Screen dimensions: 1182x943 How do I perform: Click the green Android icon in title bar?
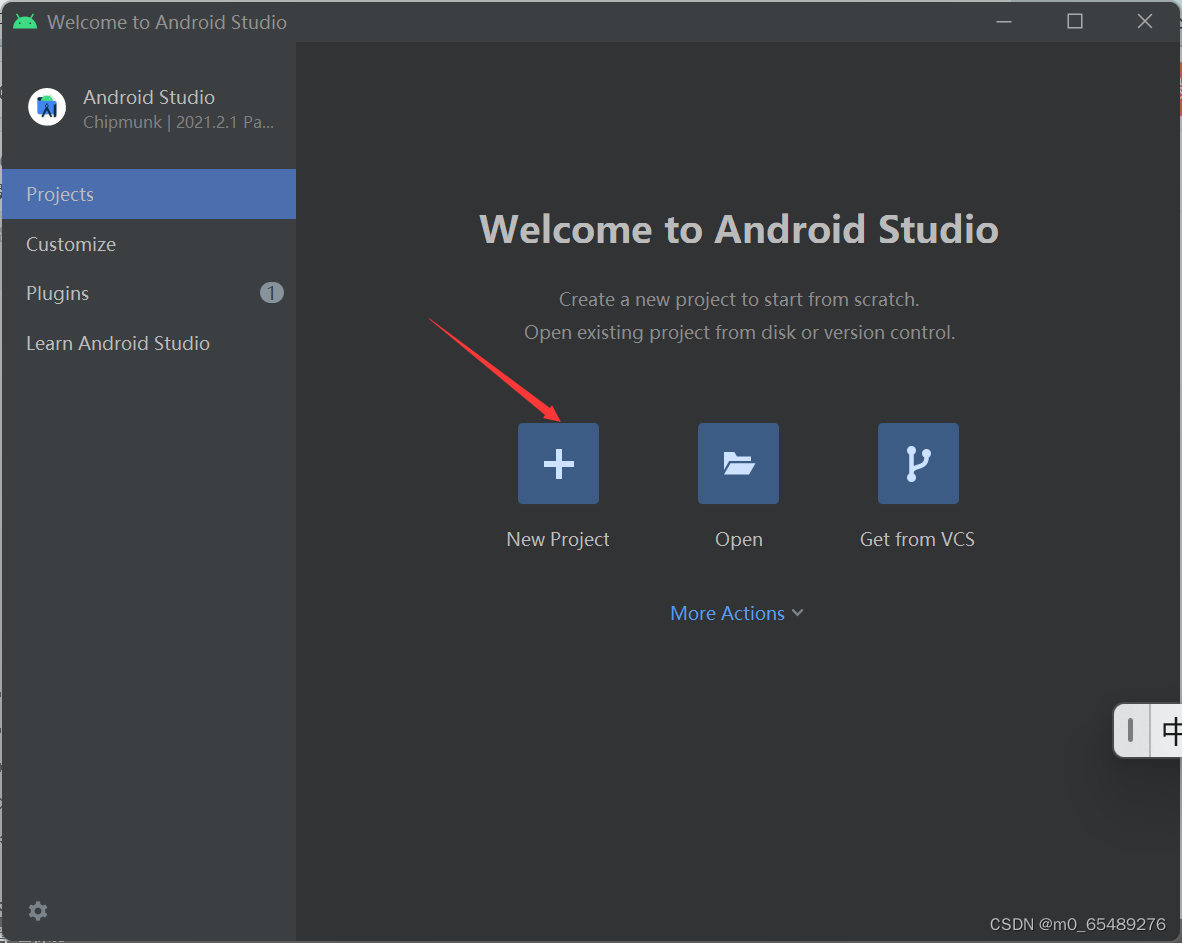[x=25, y=22]
